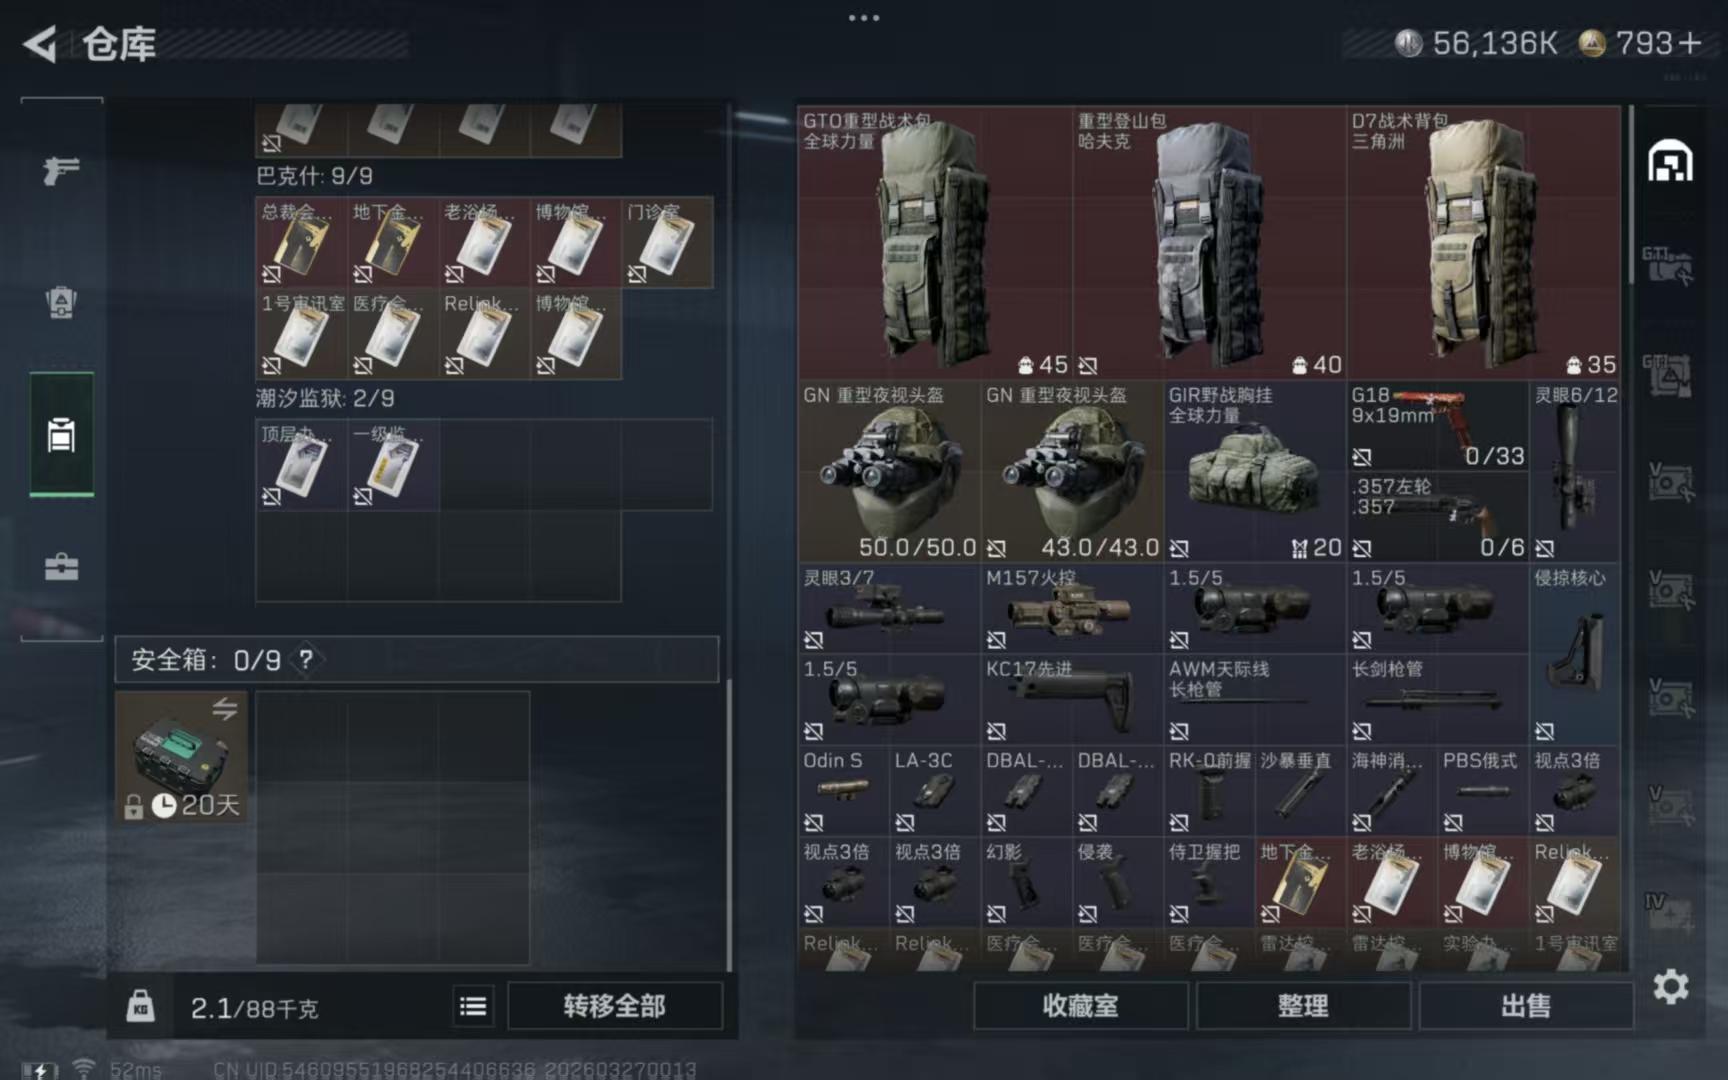Open the pistol weapons tab in left sidebar
Viewport: 1728px width, 1080px height.
click(61, 170)
